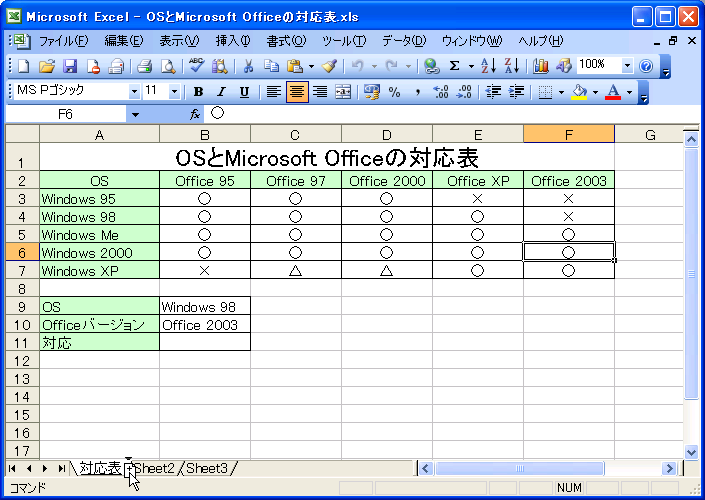The width and height of the screenshot is (705, 500).
Task: Sort ascending with the A-Z icon
Action: (488, 66)
